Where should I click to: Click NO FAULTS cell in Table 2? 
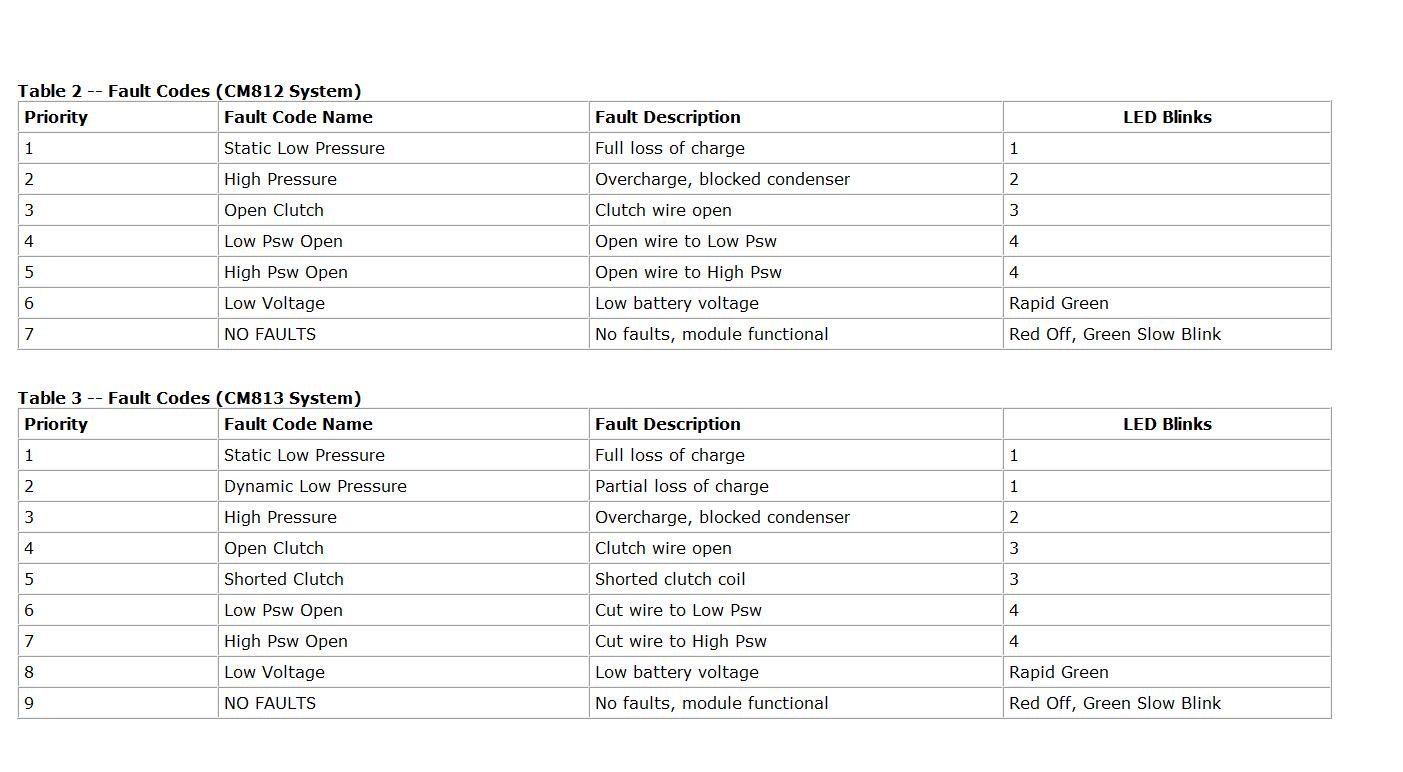click(x=403, y=334)
